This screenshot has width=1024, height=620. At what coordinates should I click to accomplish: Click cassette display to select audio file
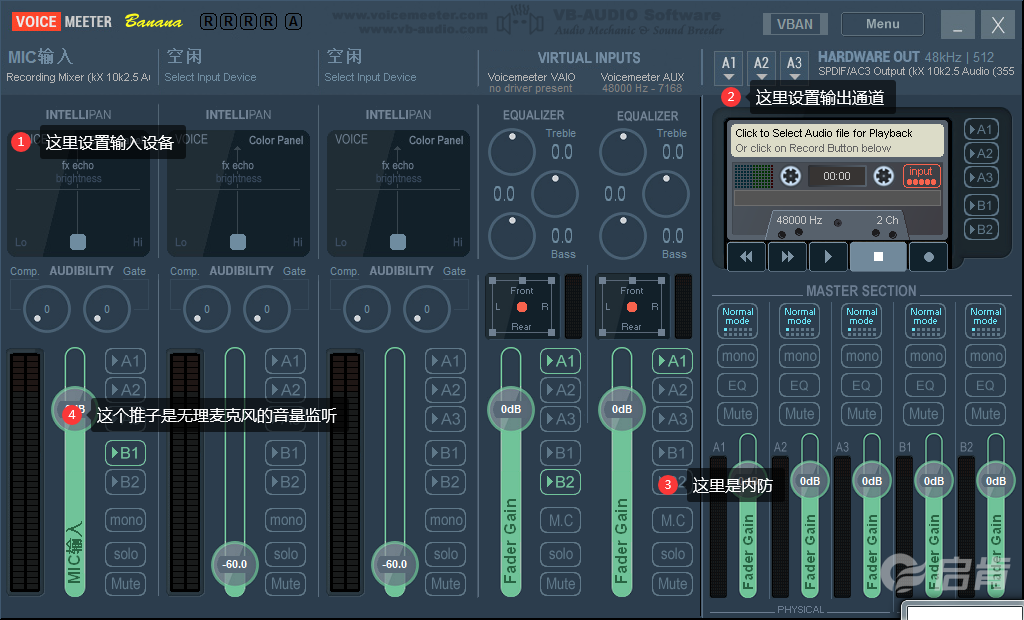pos(837,140)
